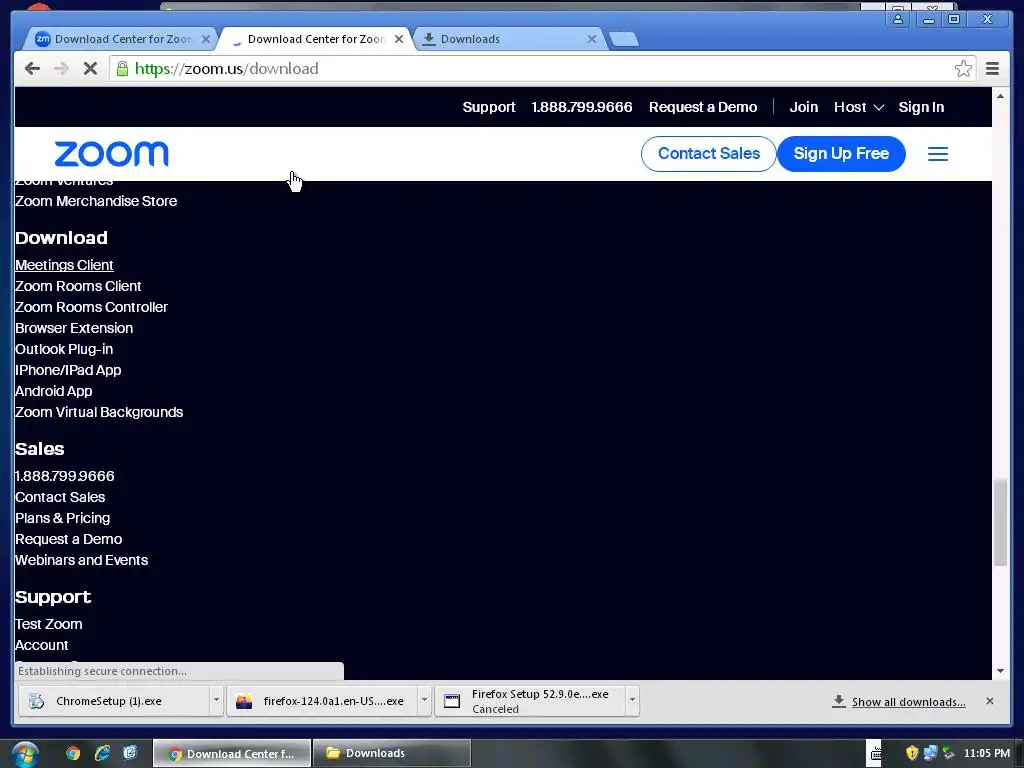This screenshot has width=1024, height=768.
Task: Click the browser forward arrow
Action: 61,69
